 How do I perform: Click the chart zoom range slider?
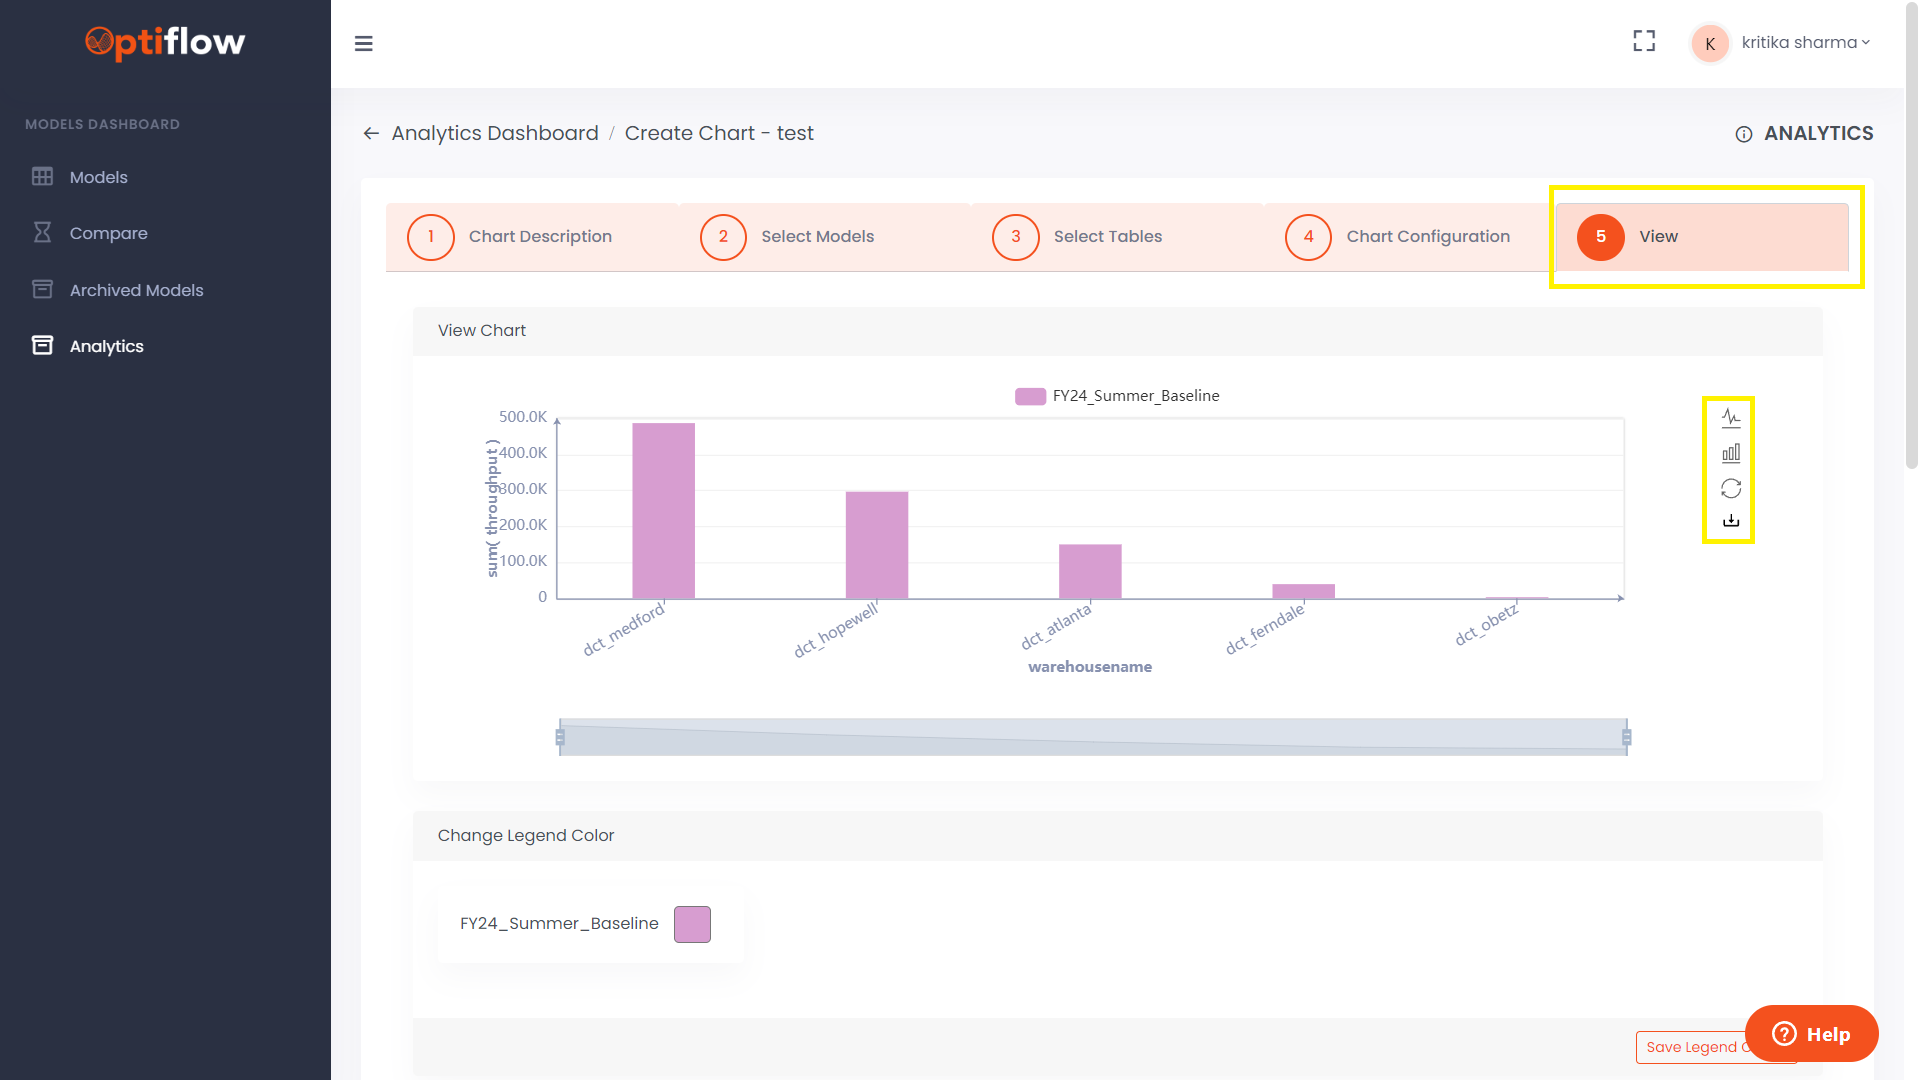1090,737
